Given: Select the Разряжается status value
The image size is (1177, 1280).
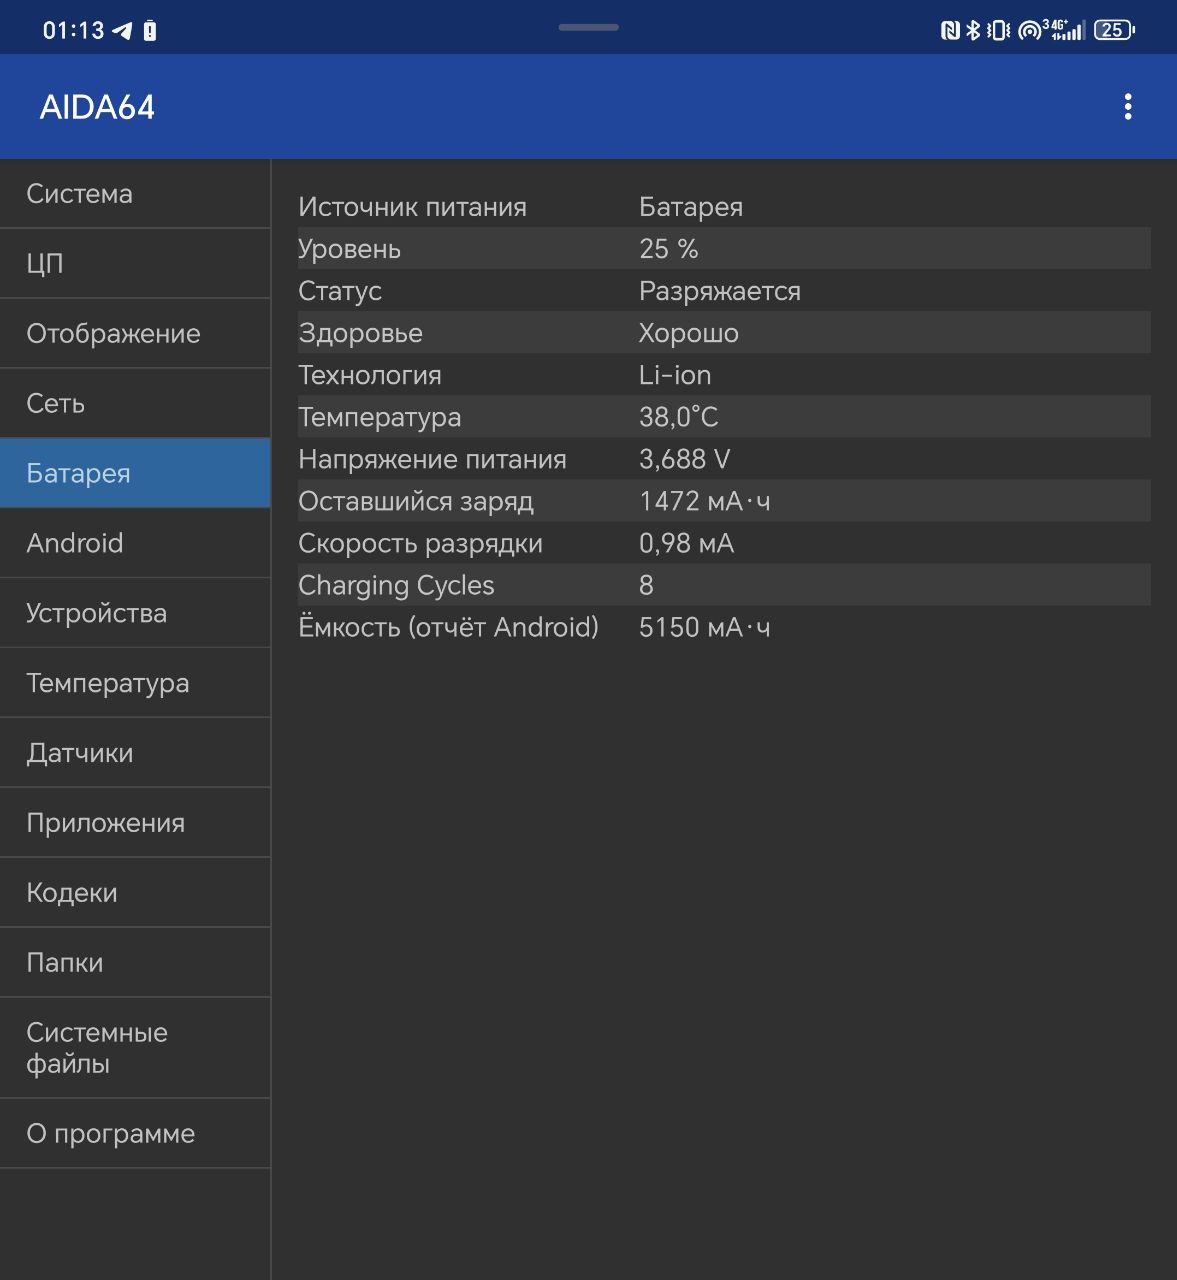Looking at the screenshot, I should [720, 291].
